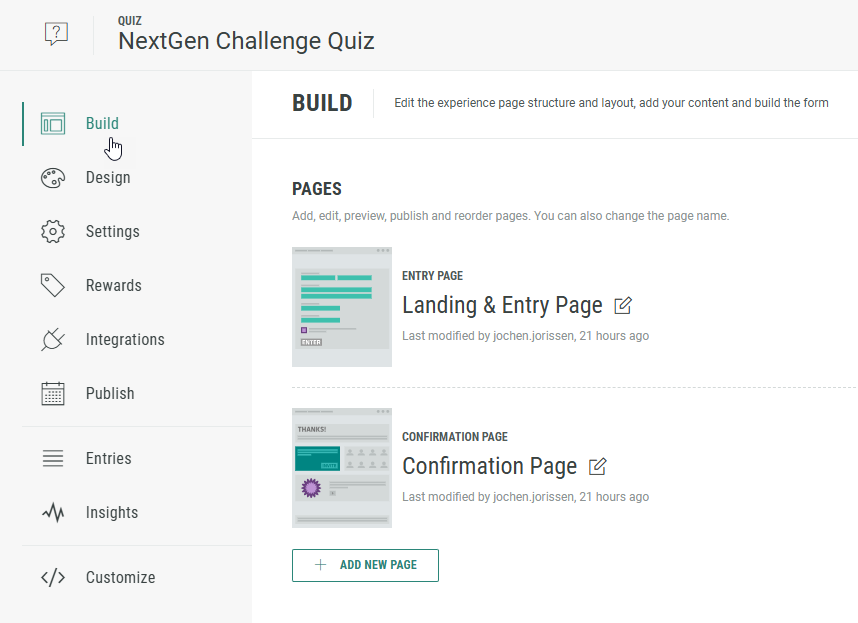Select the Rewards tag icon
Screen dimensions: 858x623
53,286
